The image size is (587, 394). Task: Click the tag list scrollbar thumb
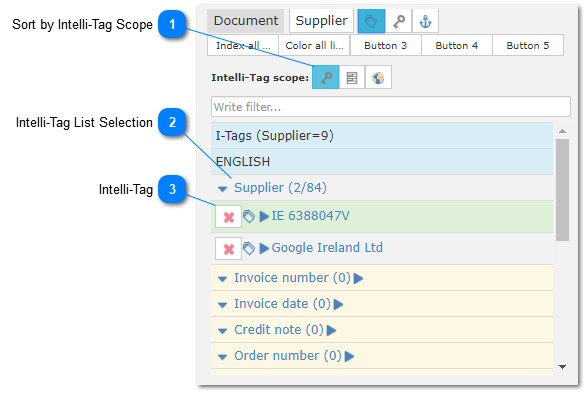pyautogui.click(x=562, y=190)
